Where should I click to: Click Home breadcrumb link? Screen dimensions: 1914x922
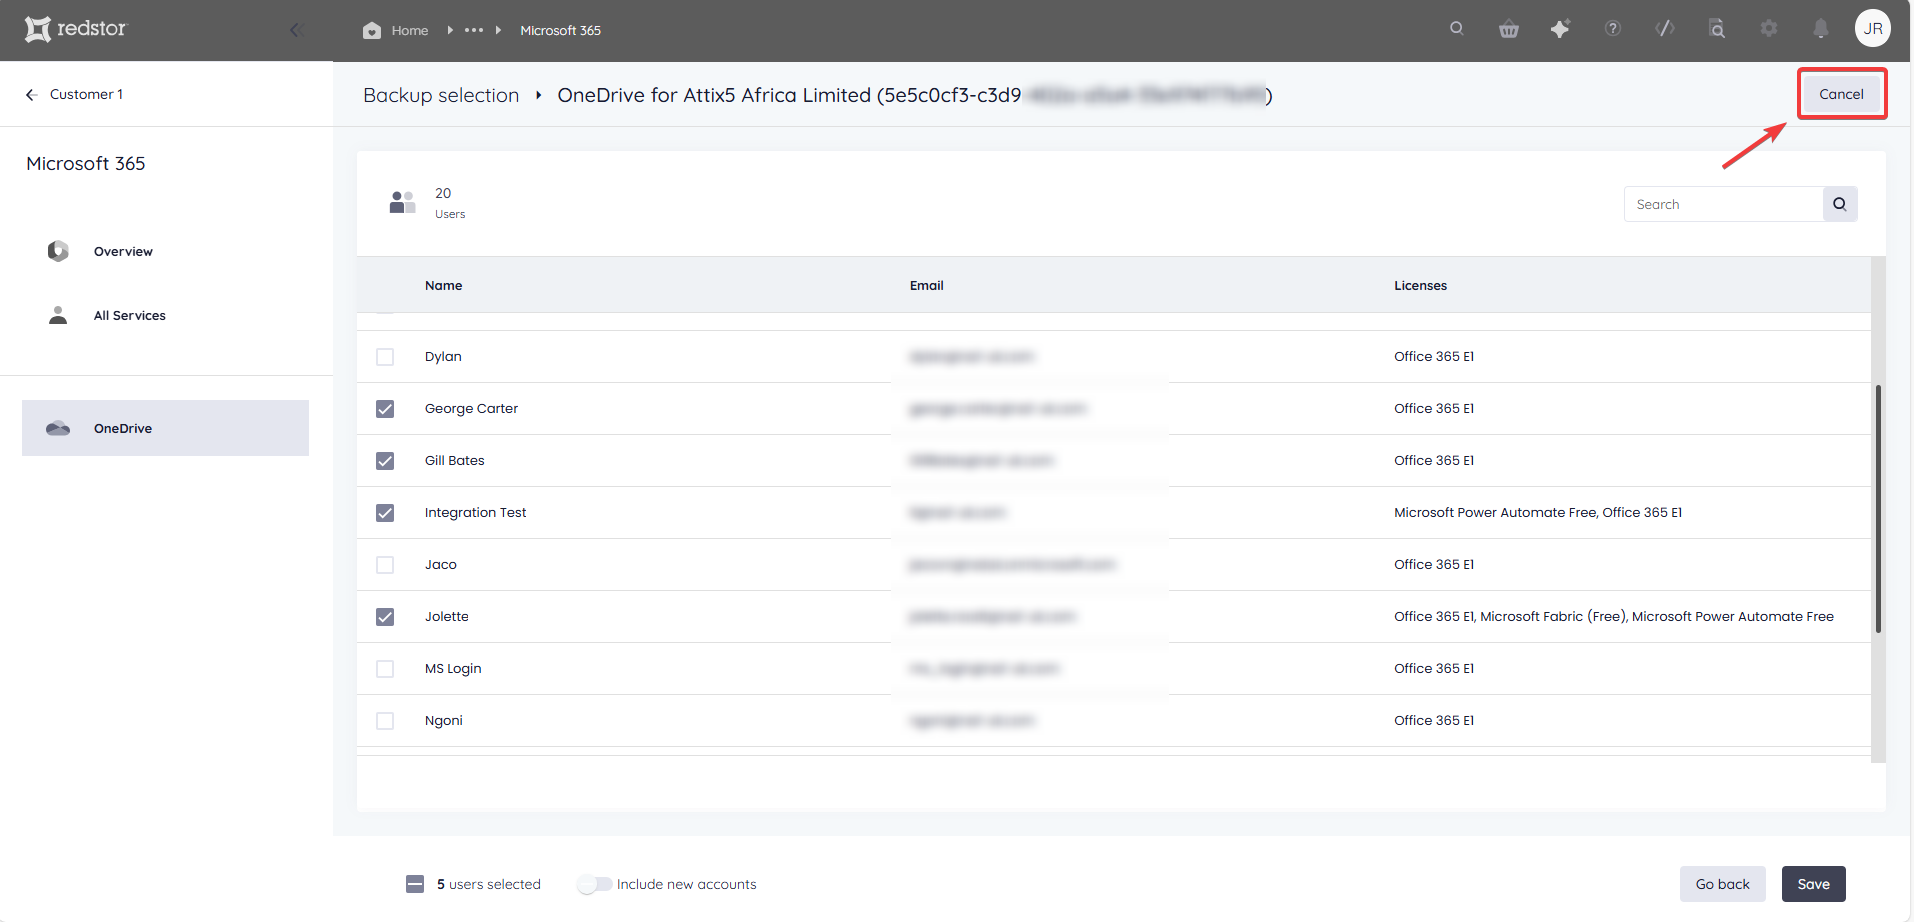pos(410,30)
